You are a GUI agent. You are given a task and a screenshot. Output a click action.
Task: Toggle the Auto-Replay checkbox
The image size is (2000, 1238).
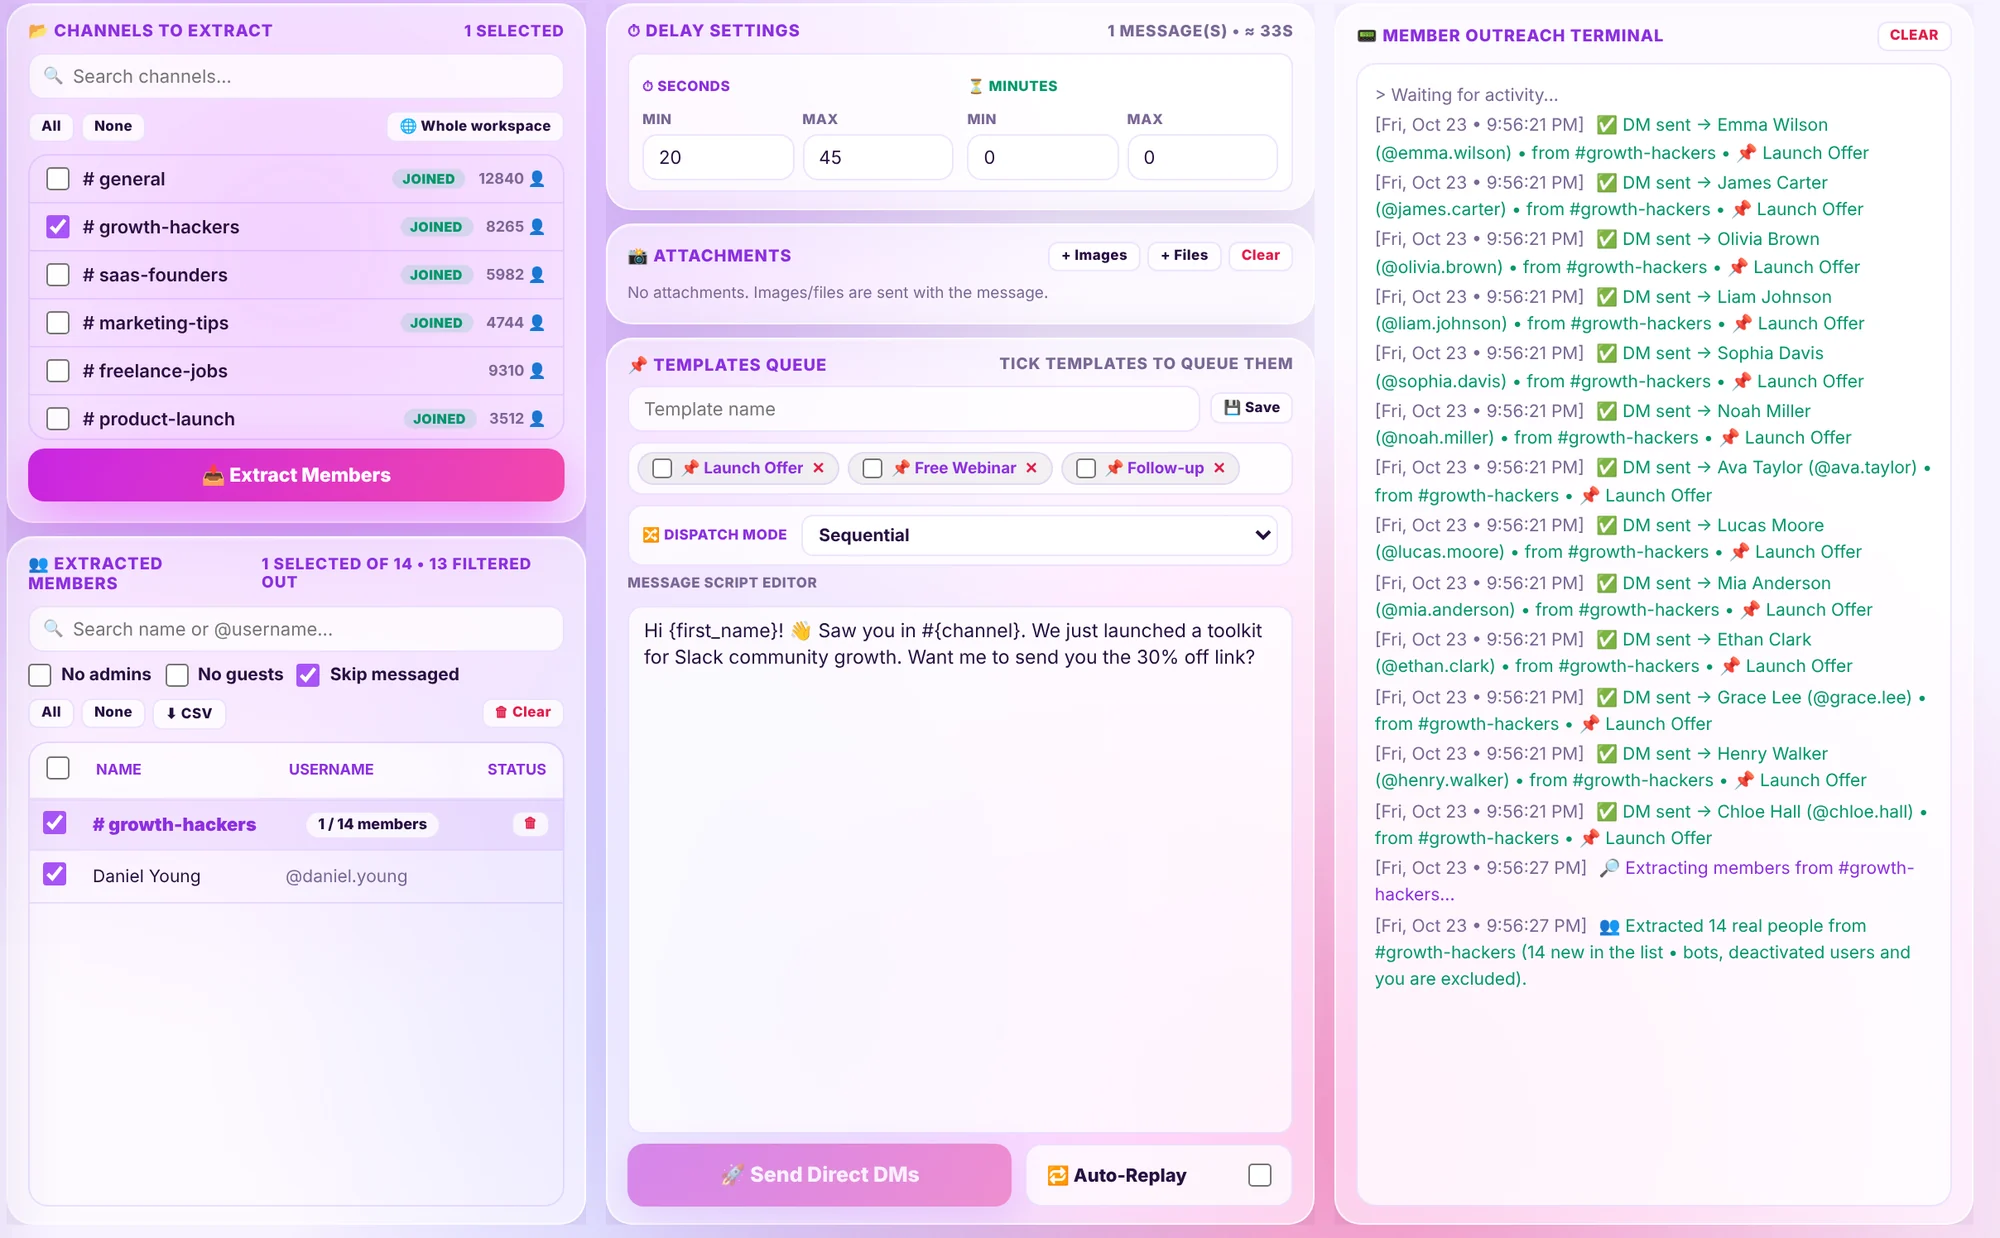pos(1260,1175)
